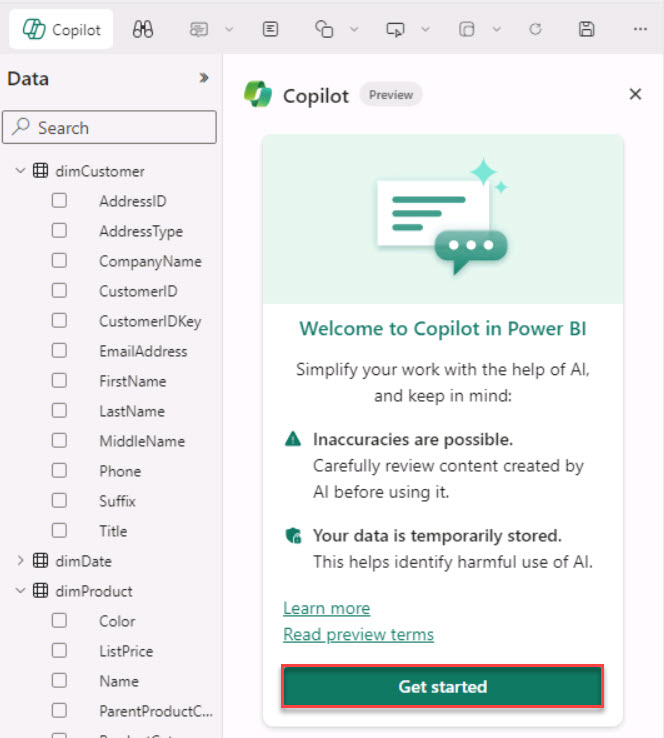Click the text box icon in toolbar
The height and width of the screenshot is (738, 664).
(270, 29)
